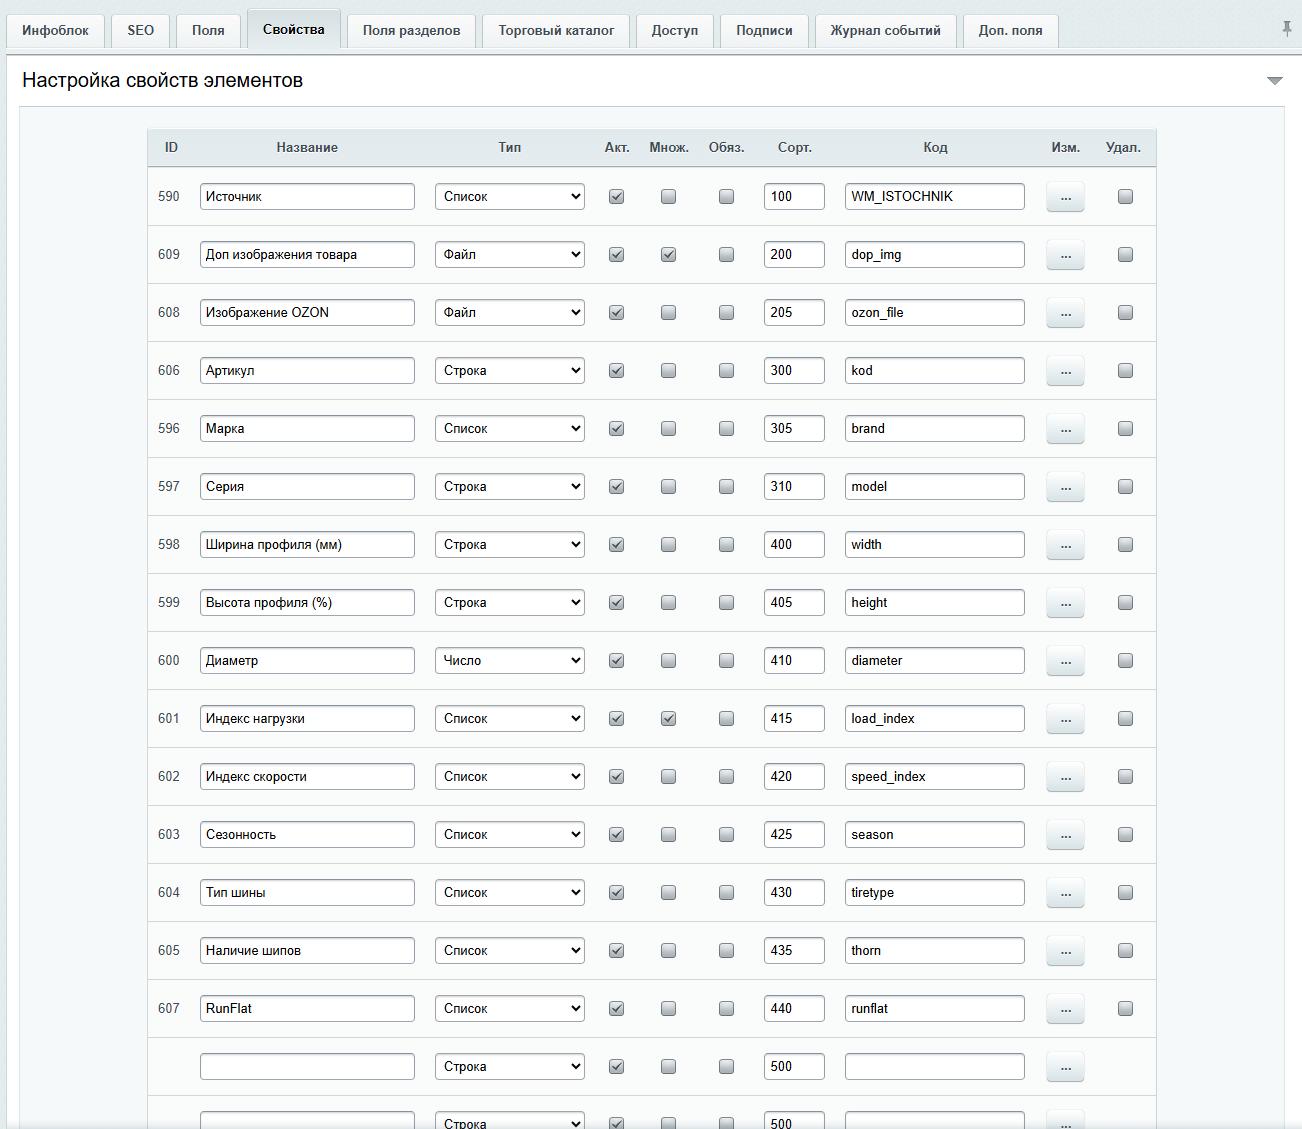The width and height of the screenshot is (1302, 1129).
Task: Open edit dialog for Сезонность property
Action: pos(1065,835)
